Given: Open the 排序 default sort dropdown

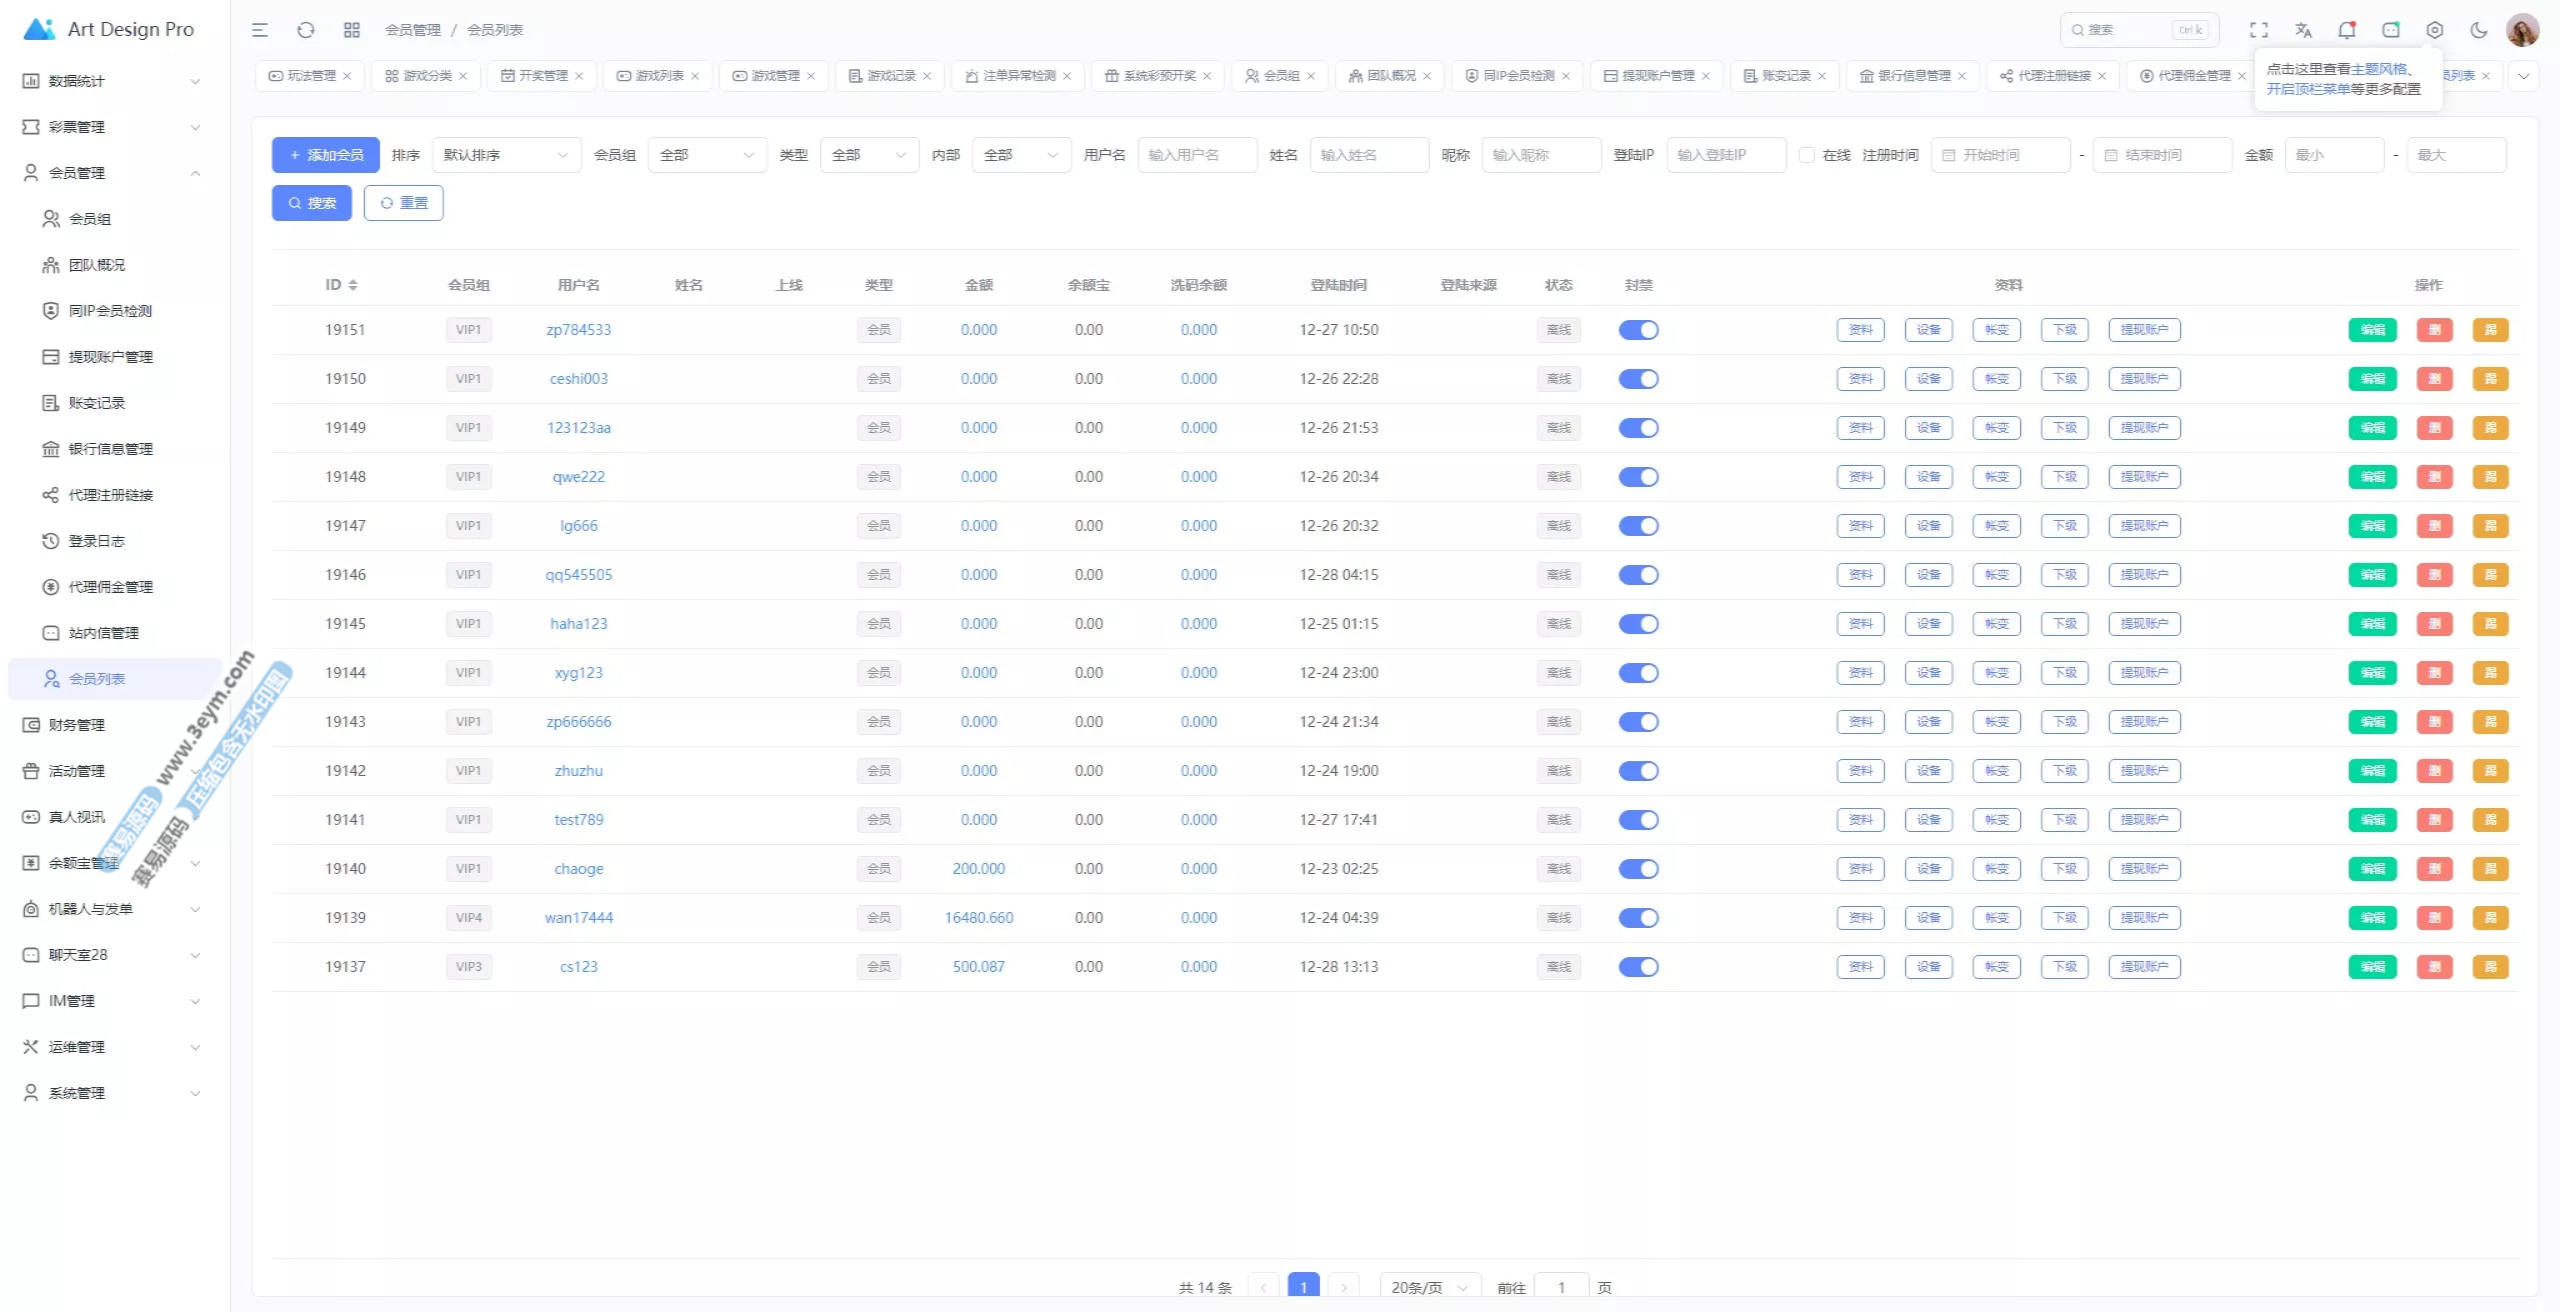Looking at the screenshot, I should pyautogui.click(x=506, y=155).
